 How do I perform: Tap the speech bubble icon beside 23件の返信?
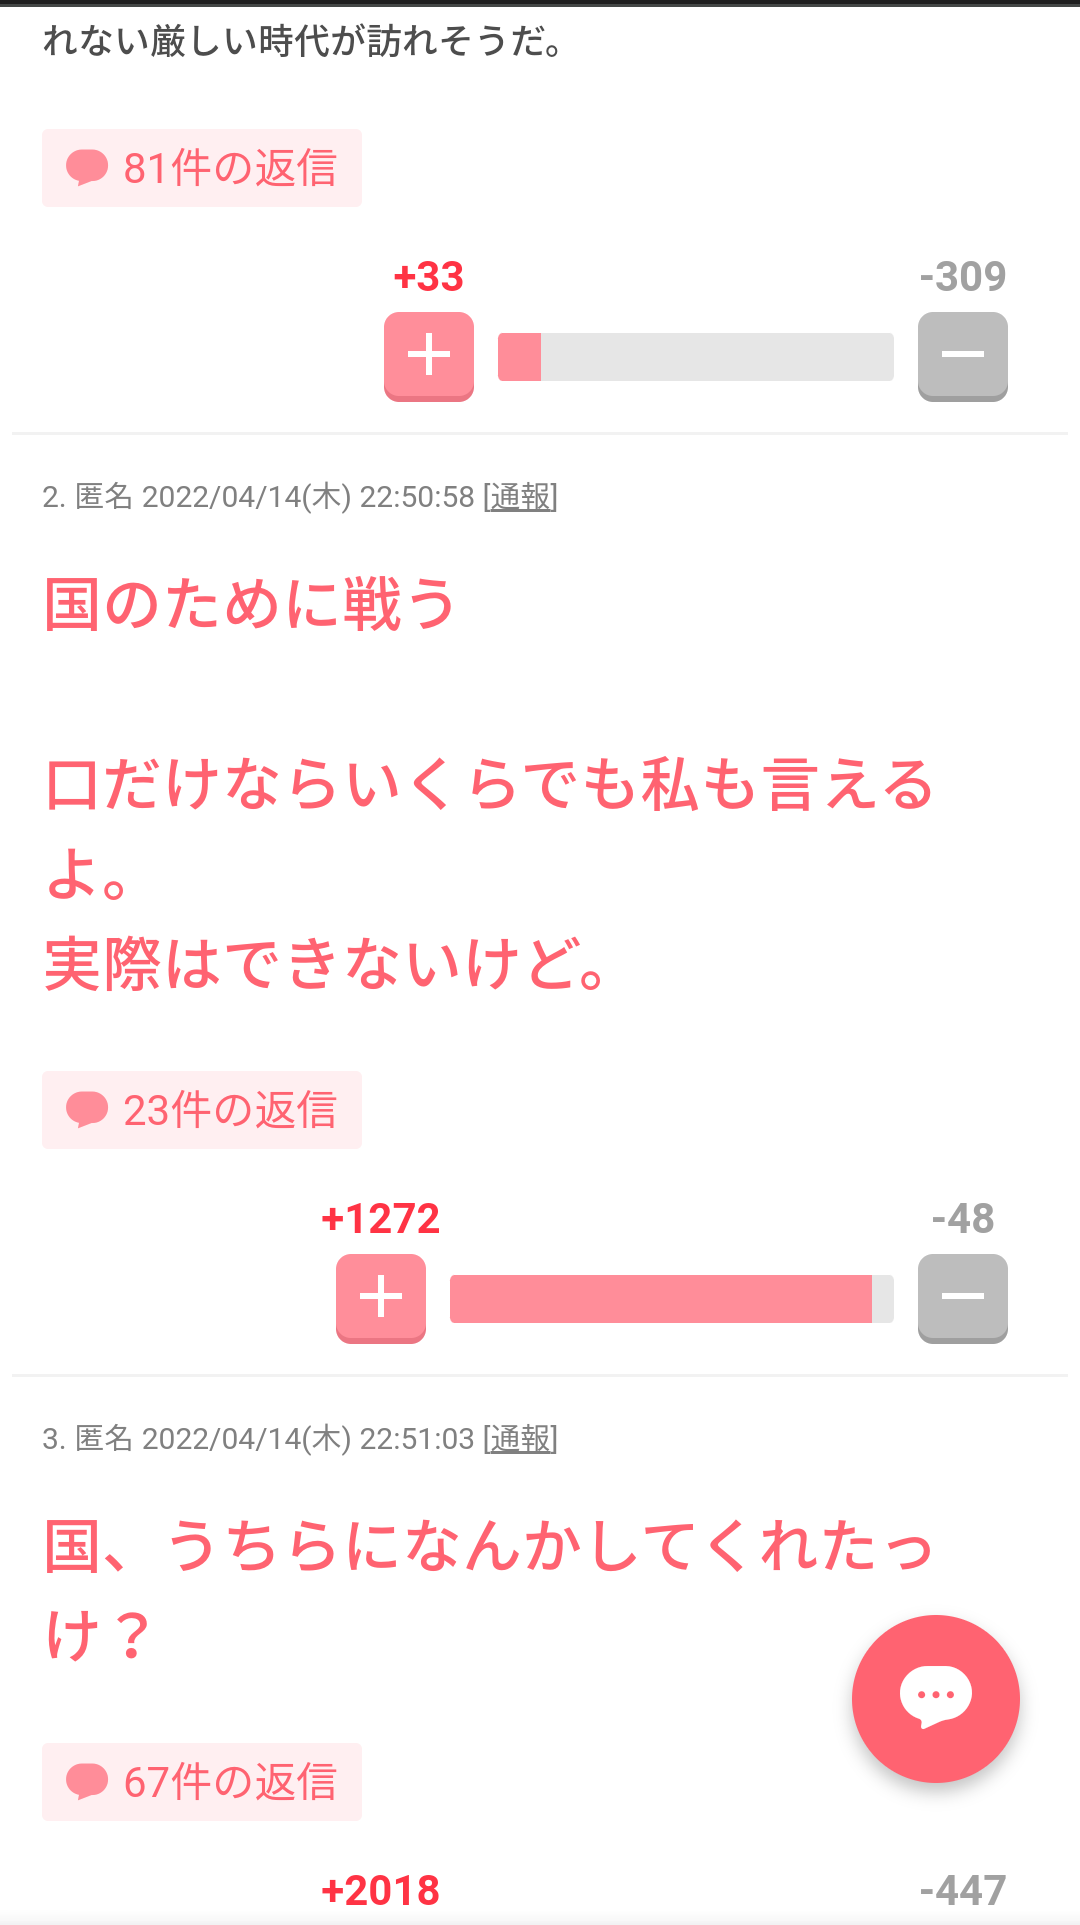click(87, 1109)
